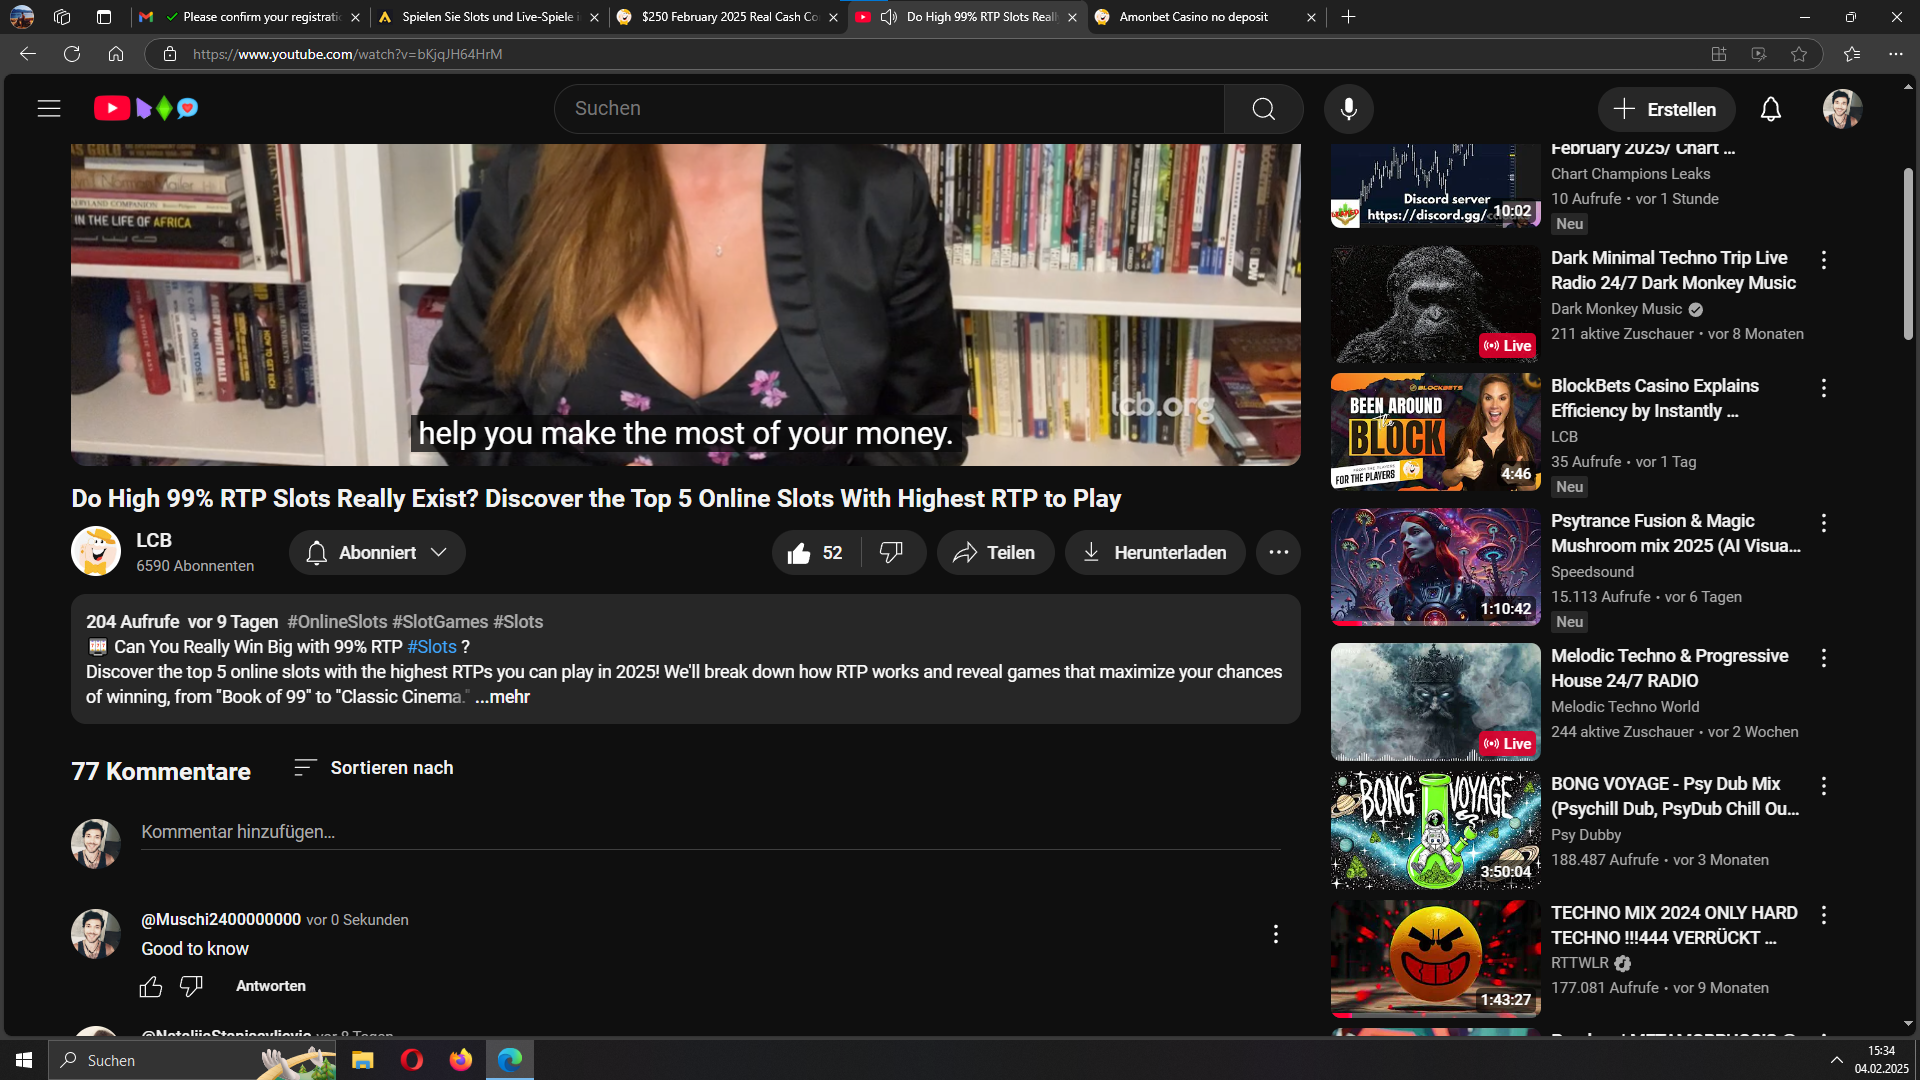
Task: Open Firefox from the taskbar
Action: pyautogui.click(x=460, y=1060)
